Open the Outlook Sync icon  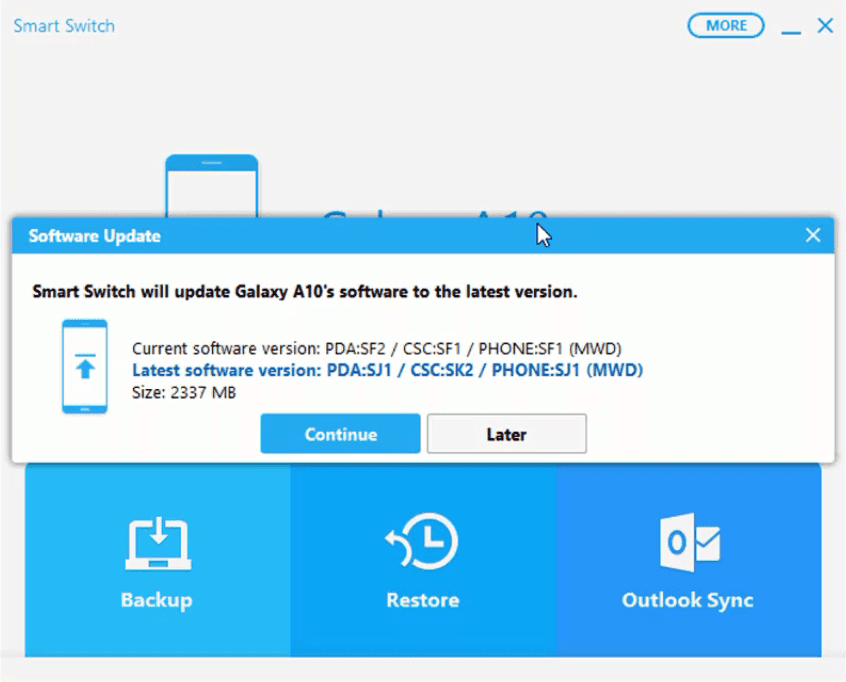point(690,542)
